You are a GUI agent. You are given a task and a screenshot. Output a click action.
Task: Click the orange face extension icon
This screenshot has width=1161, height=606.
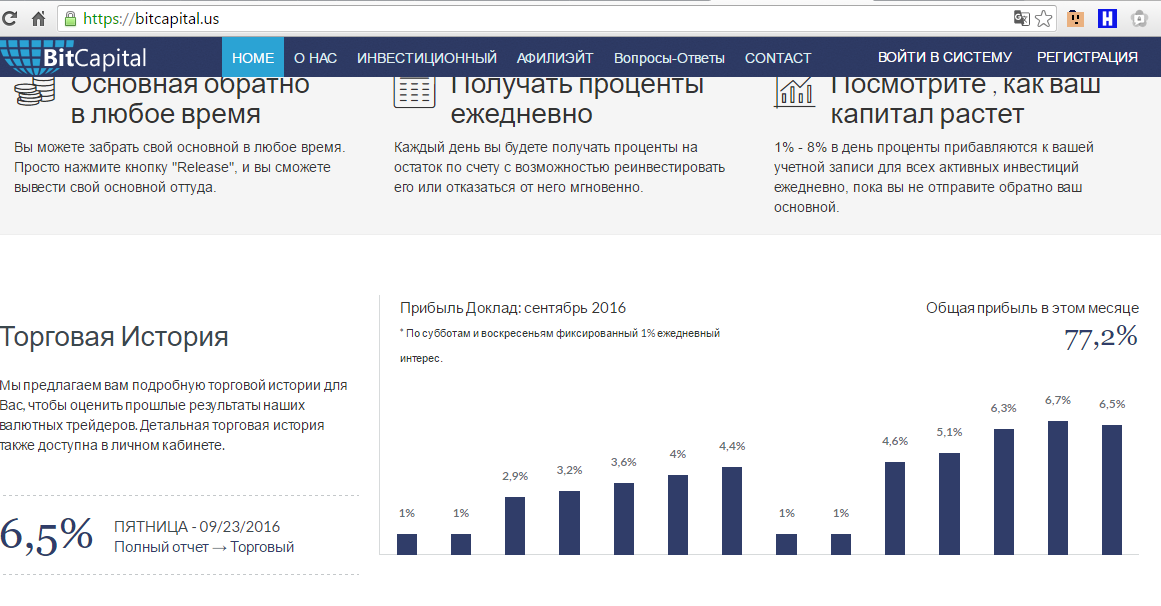click(x=1076, y=18)
